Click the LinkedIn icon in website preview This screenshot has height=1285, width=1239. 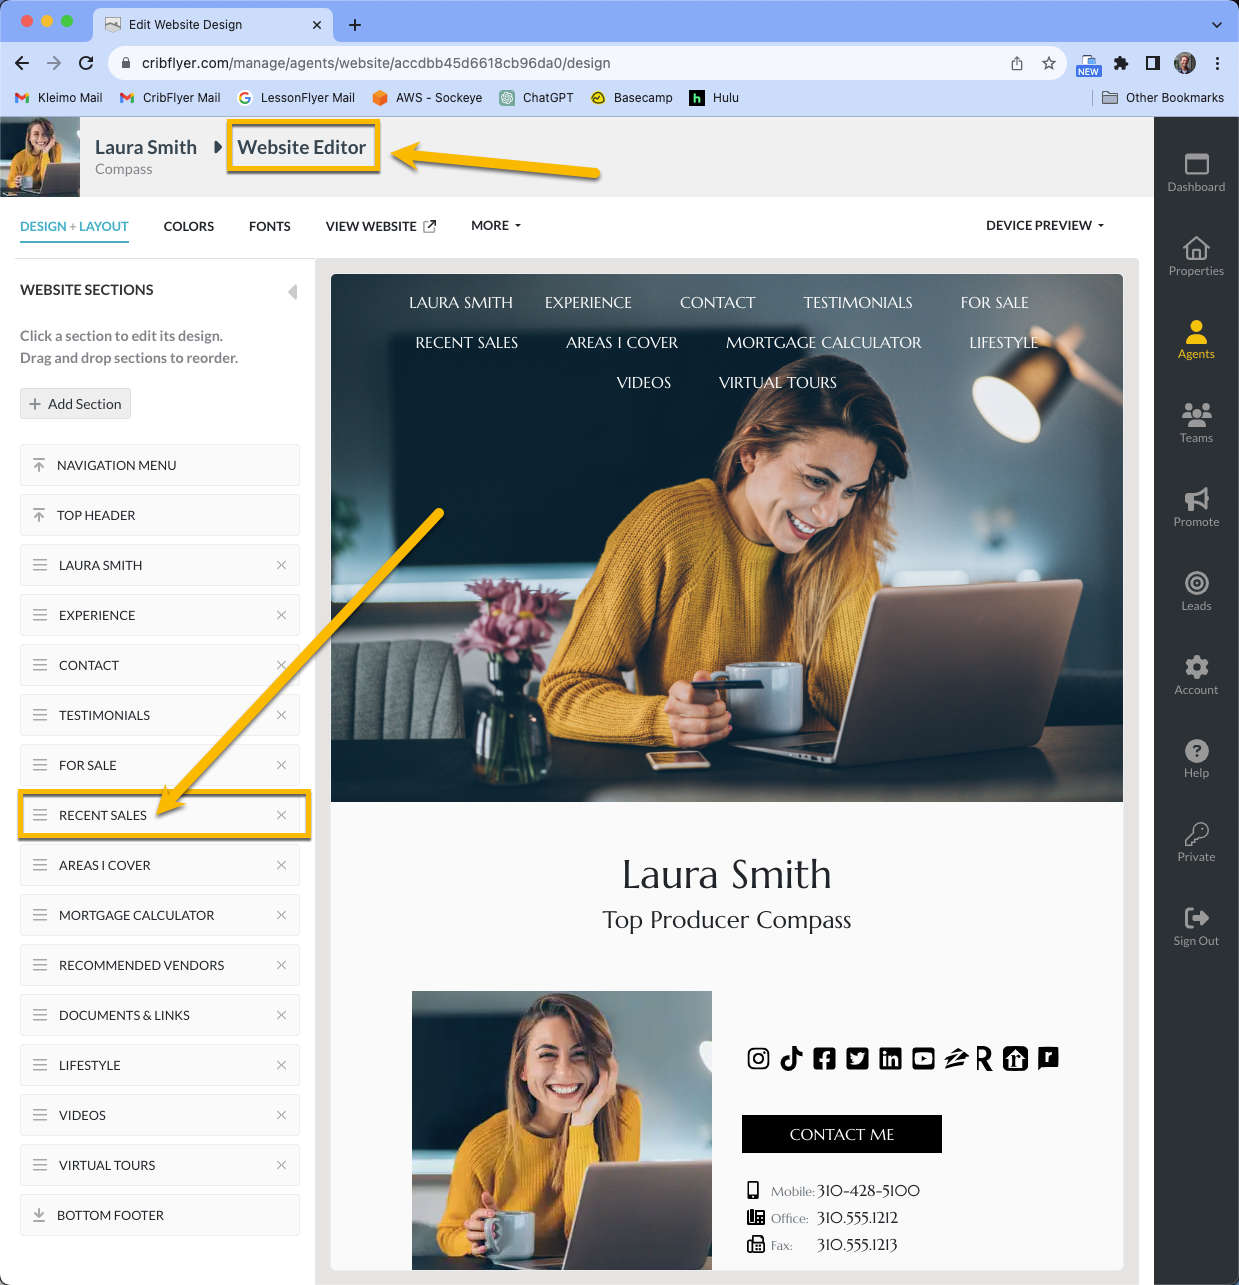click(x=890, y=1058)
